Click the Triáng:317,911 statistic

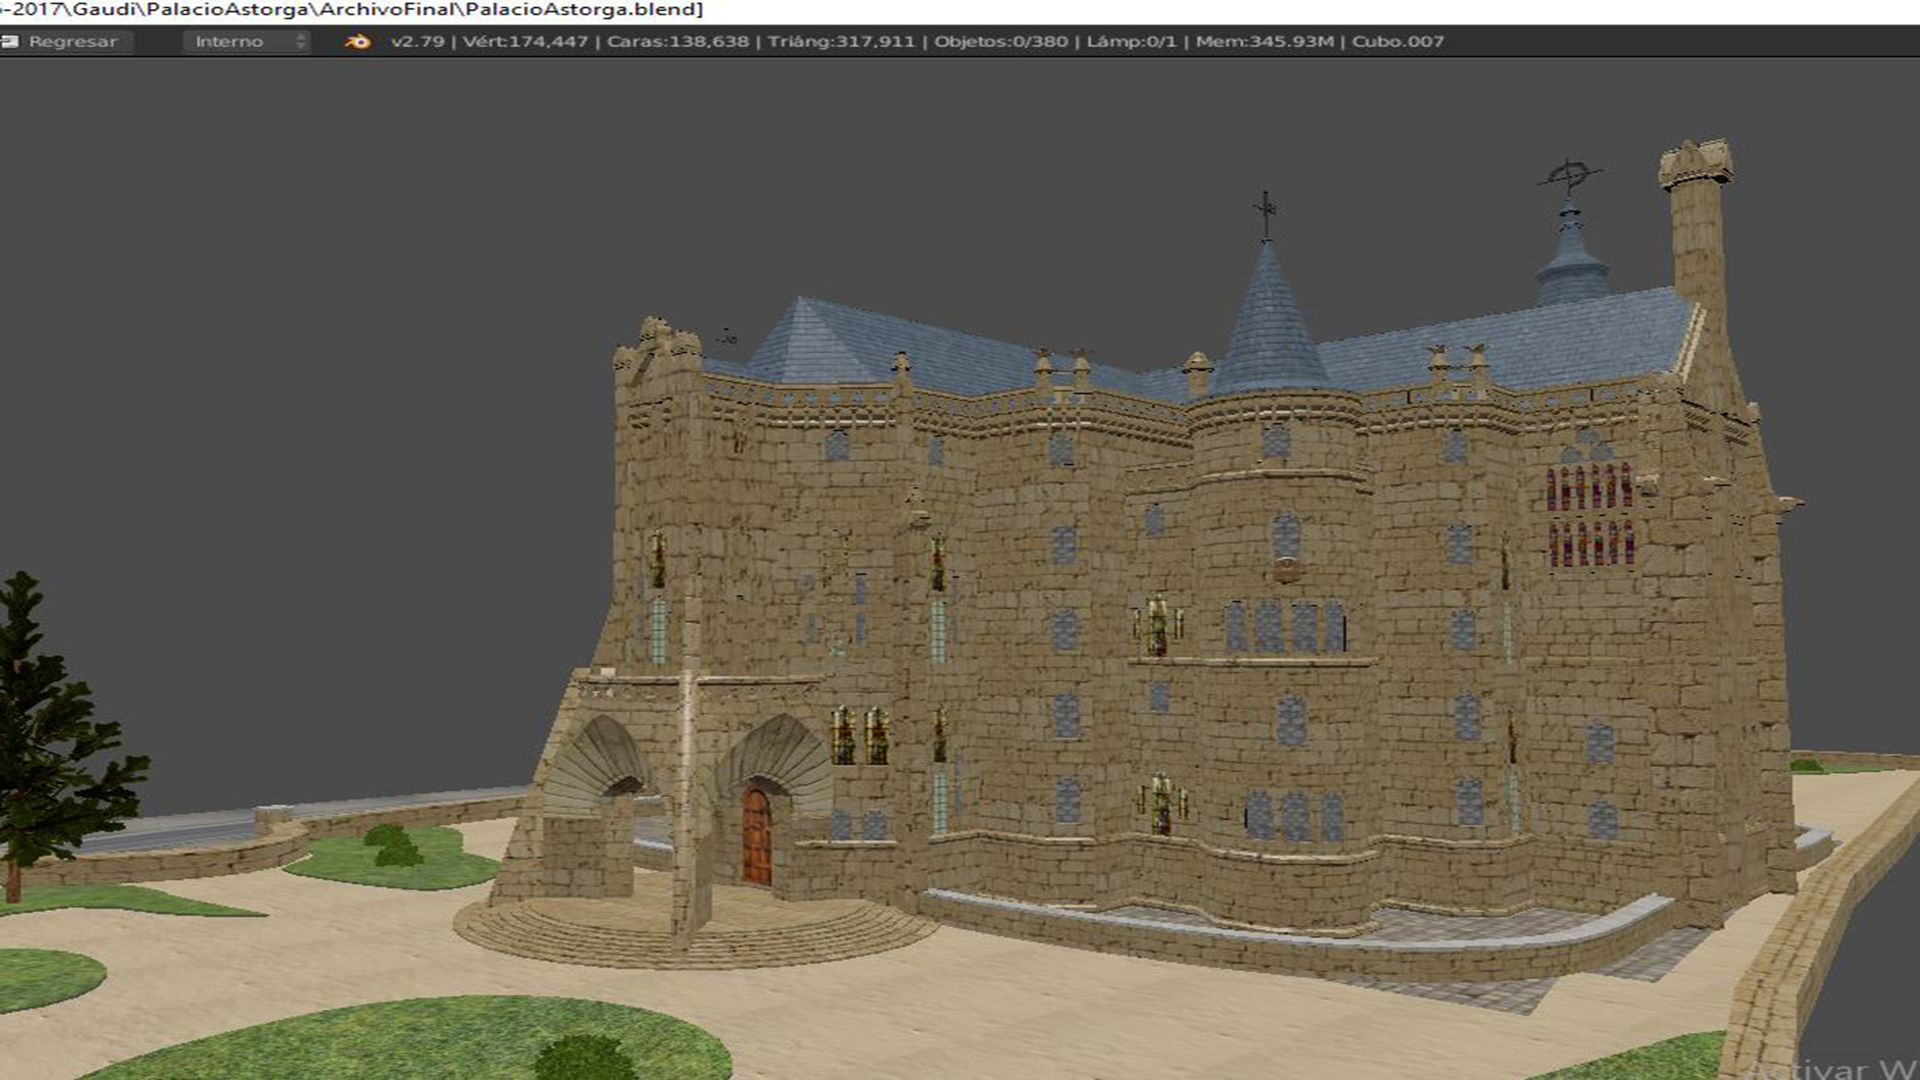841,41
